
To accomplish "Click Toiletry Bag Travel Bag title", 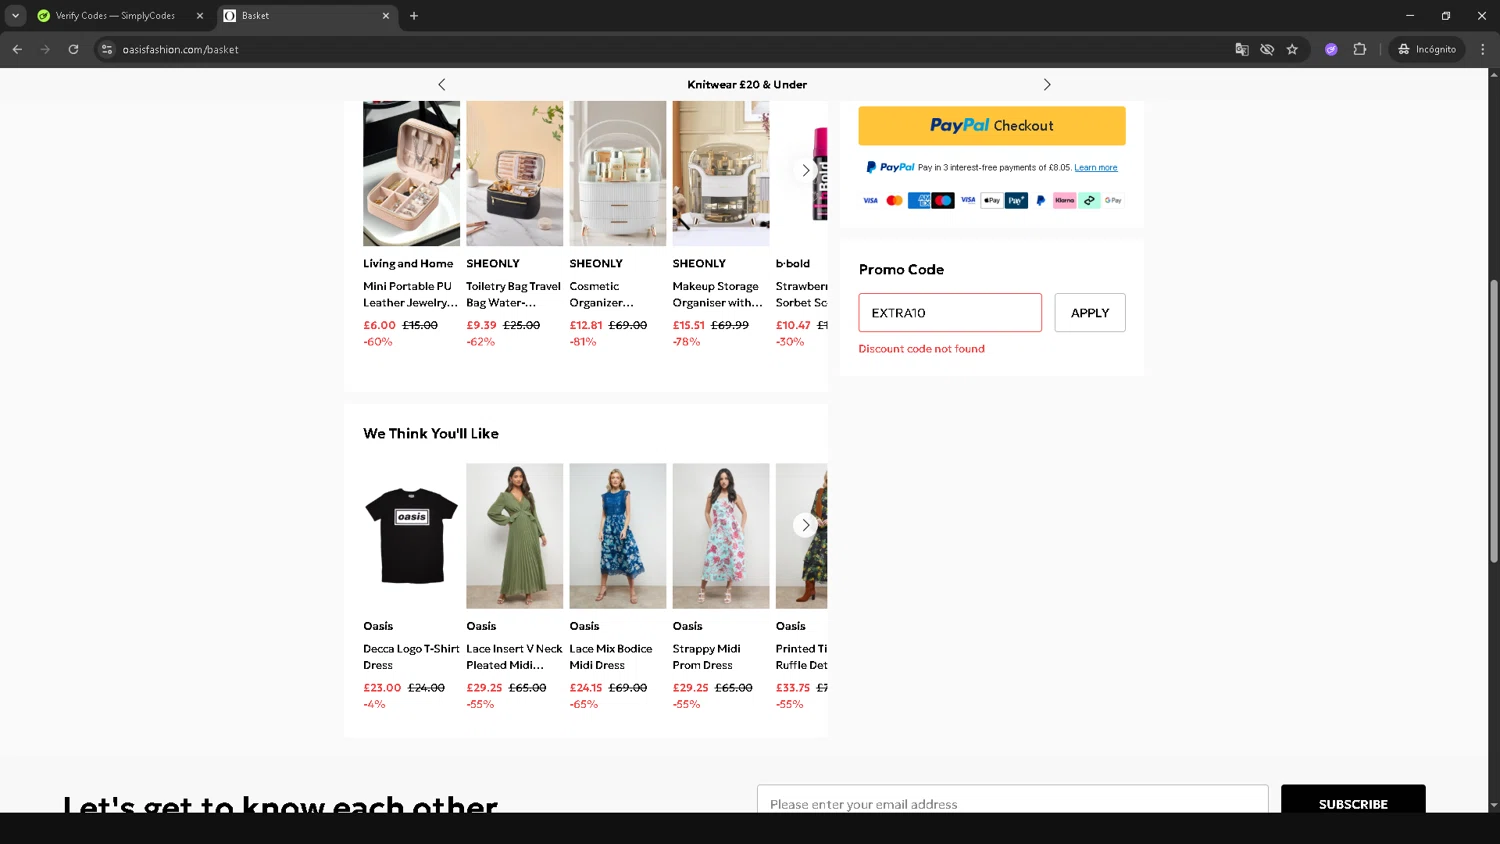I will pos(513,294).
